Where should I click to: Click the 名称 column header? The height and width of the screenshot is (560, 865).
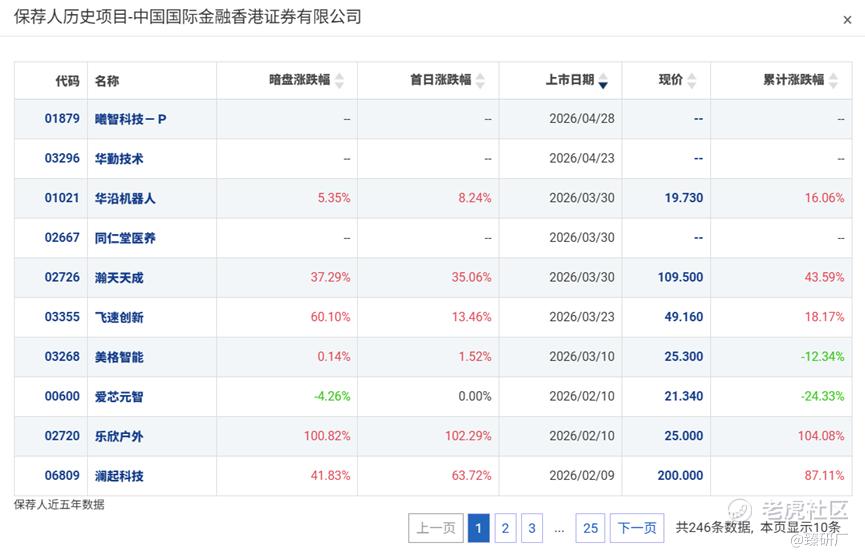tap(106, 81)
